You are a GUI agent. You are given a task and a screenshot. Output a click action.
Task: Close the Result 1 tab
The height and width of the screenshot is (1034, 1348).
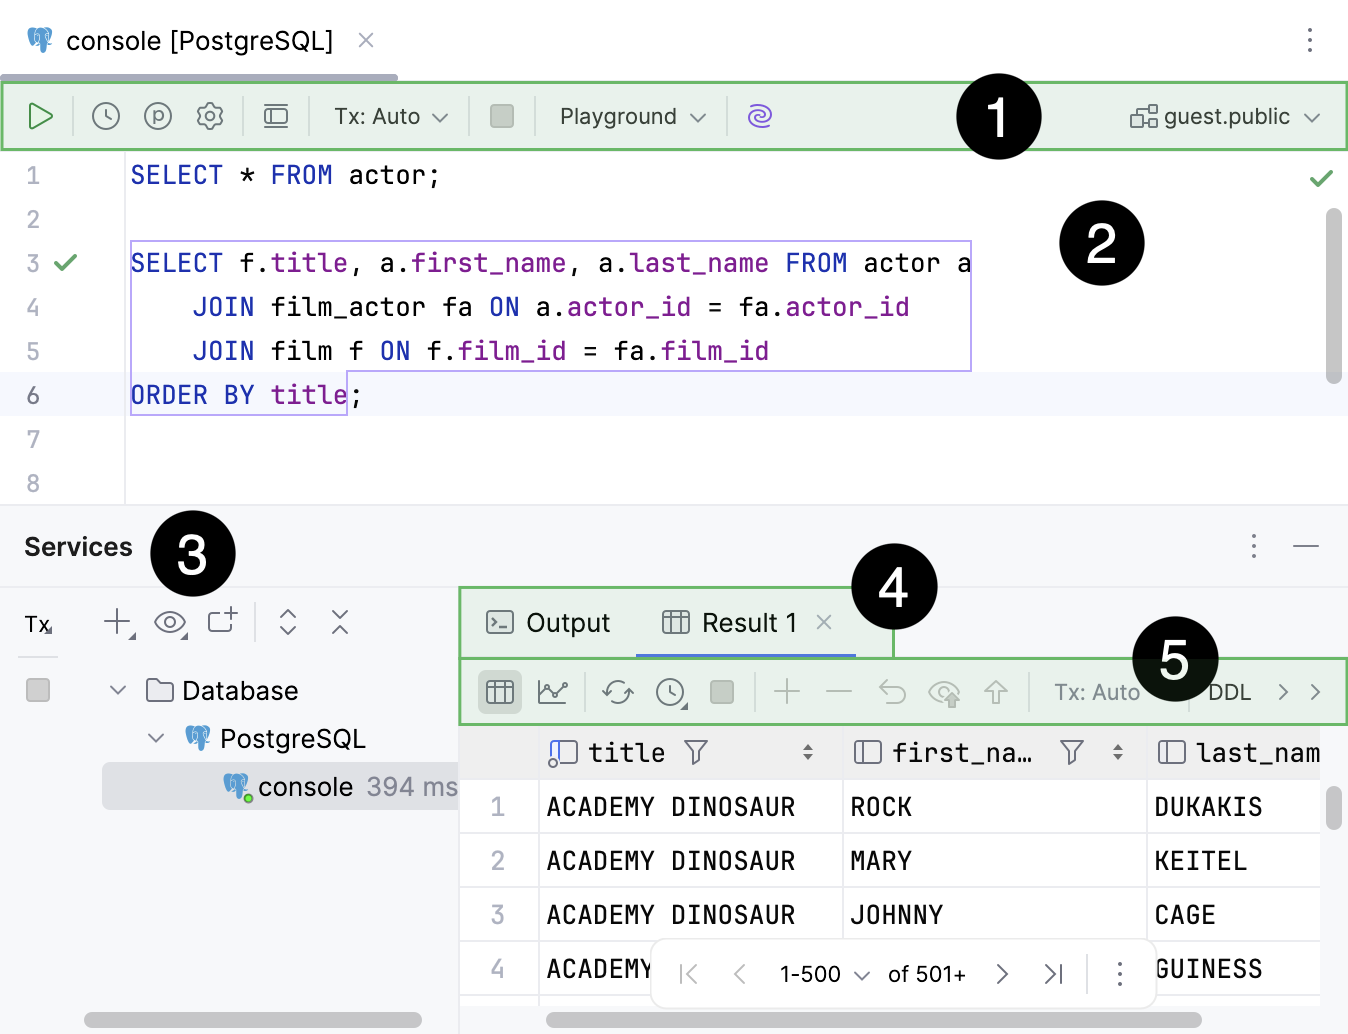point(823,623)
